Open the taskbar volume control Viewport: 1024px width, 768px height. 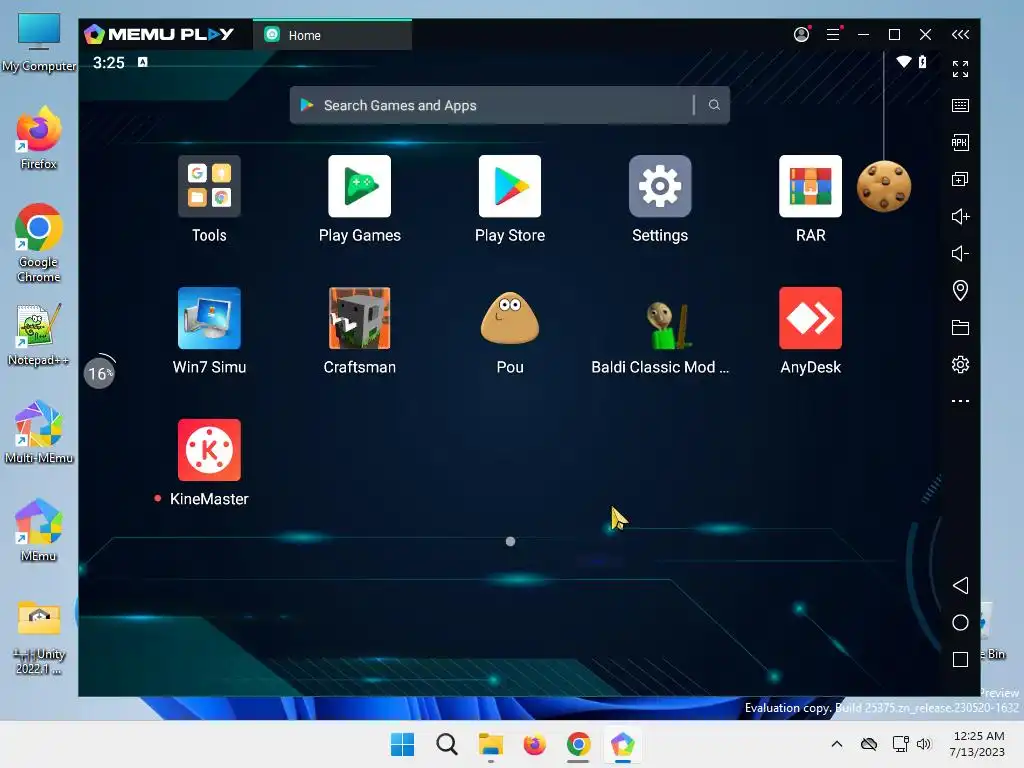click(923, 744)
